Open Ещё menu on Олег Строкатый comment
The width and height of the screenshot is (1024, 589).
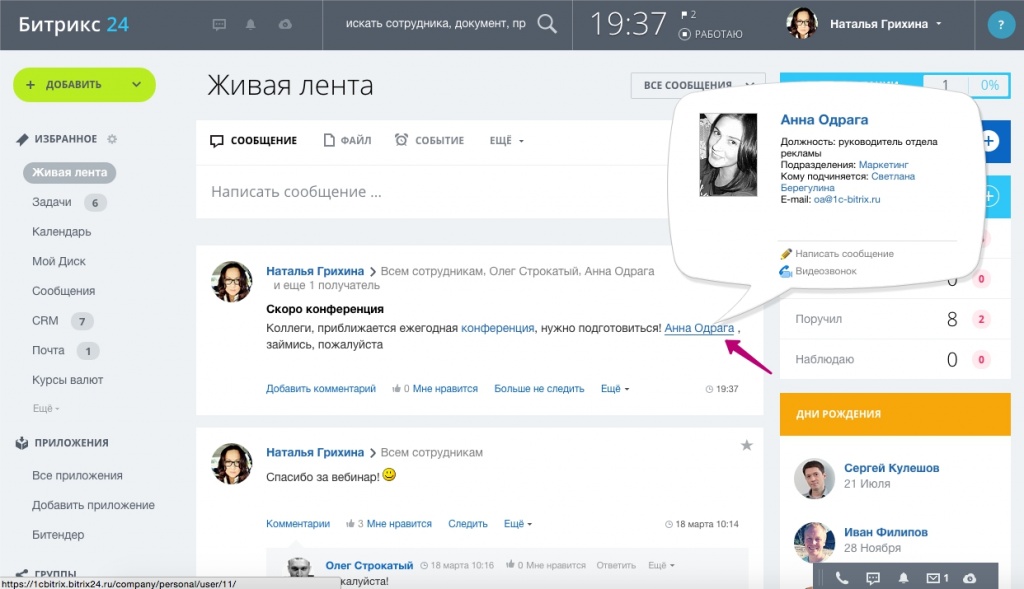click(661, 565)
